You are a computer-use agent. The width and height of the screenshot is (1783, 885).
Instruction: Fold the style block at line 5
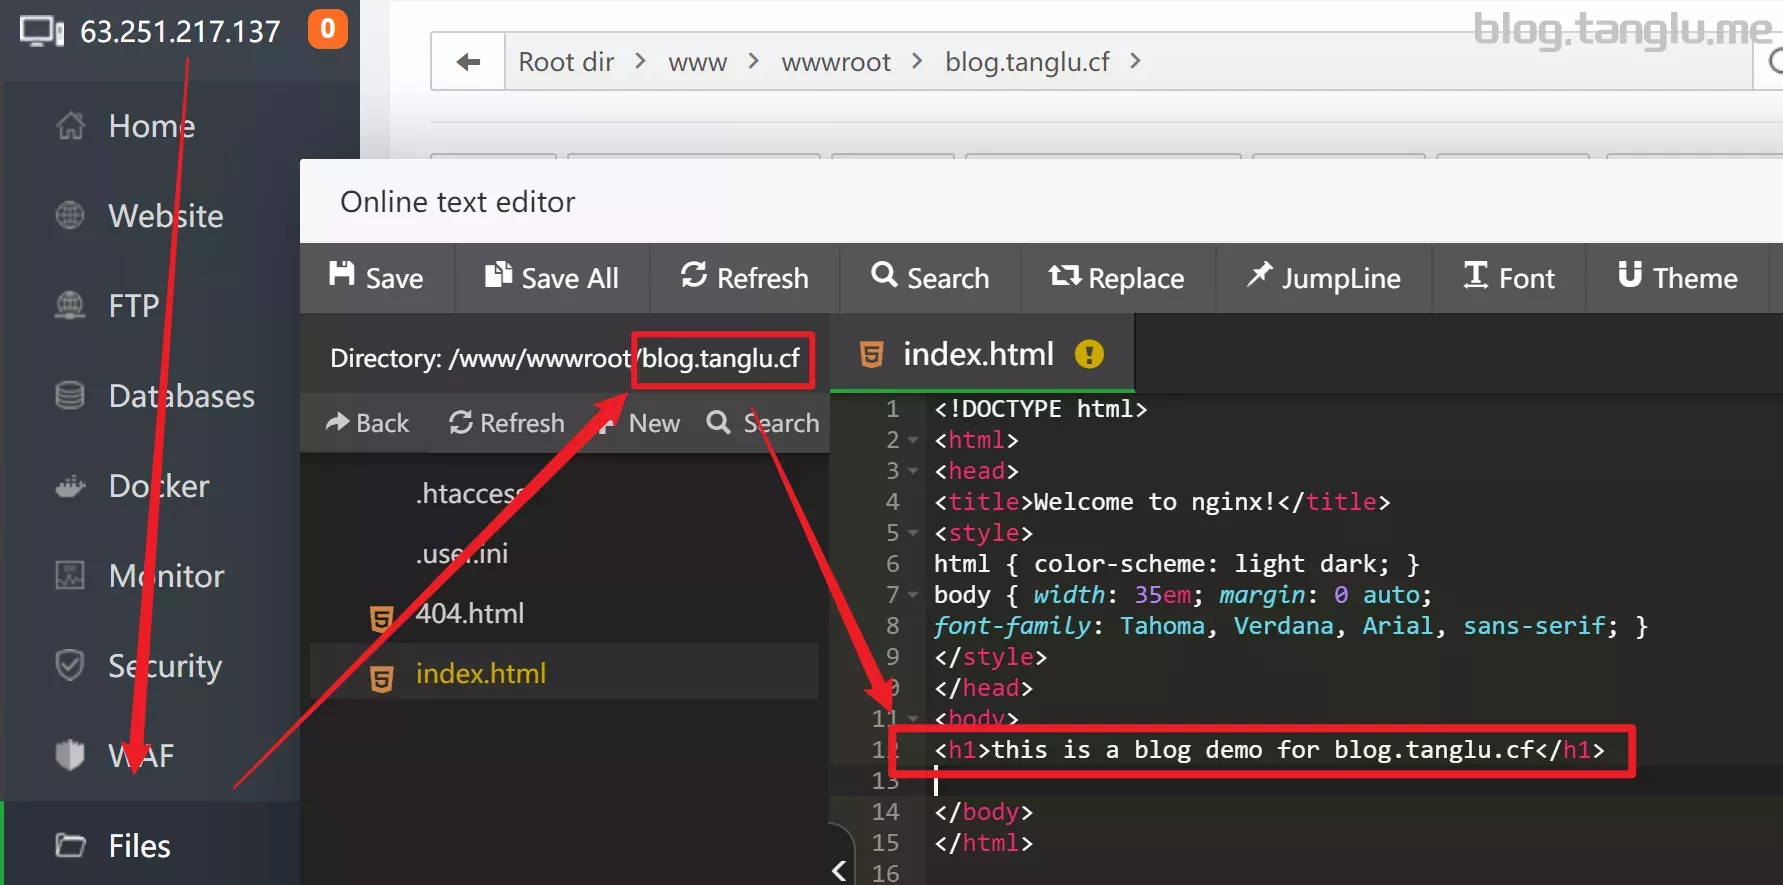913,533
